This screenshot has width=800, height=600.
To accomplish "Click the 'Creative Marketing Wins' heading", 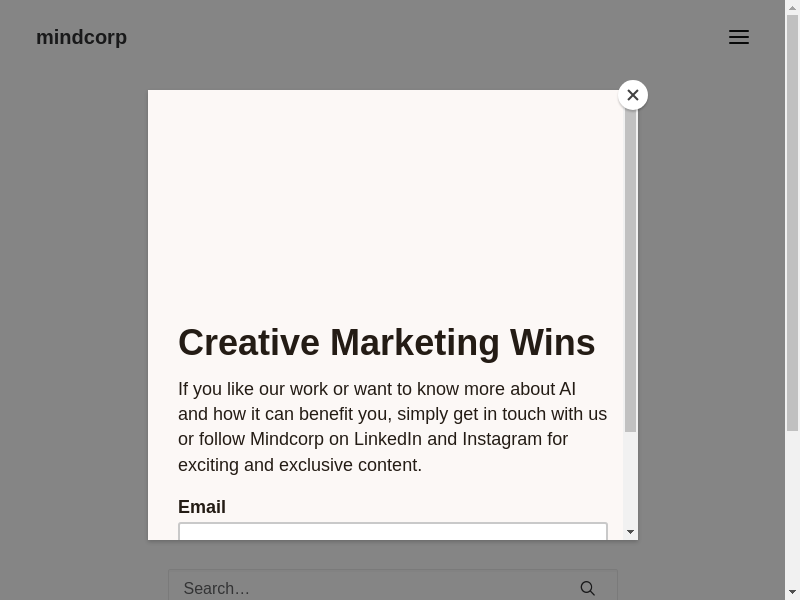I will [386, 342].
